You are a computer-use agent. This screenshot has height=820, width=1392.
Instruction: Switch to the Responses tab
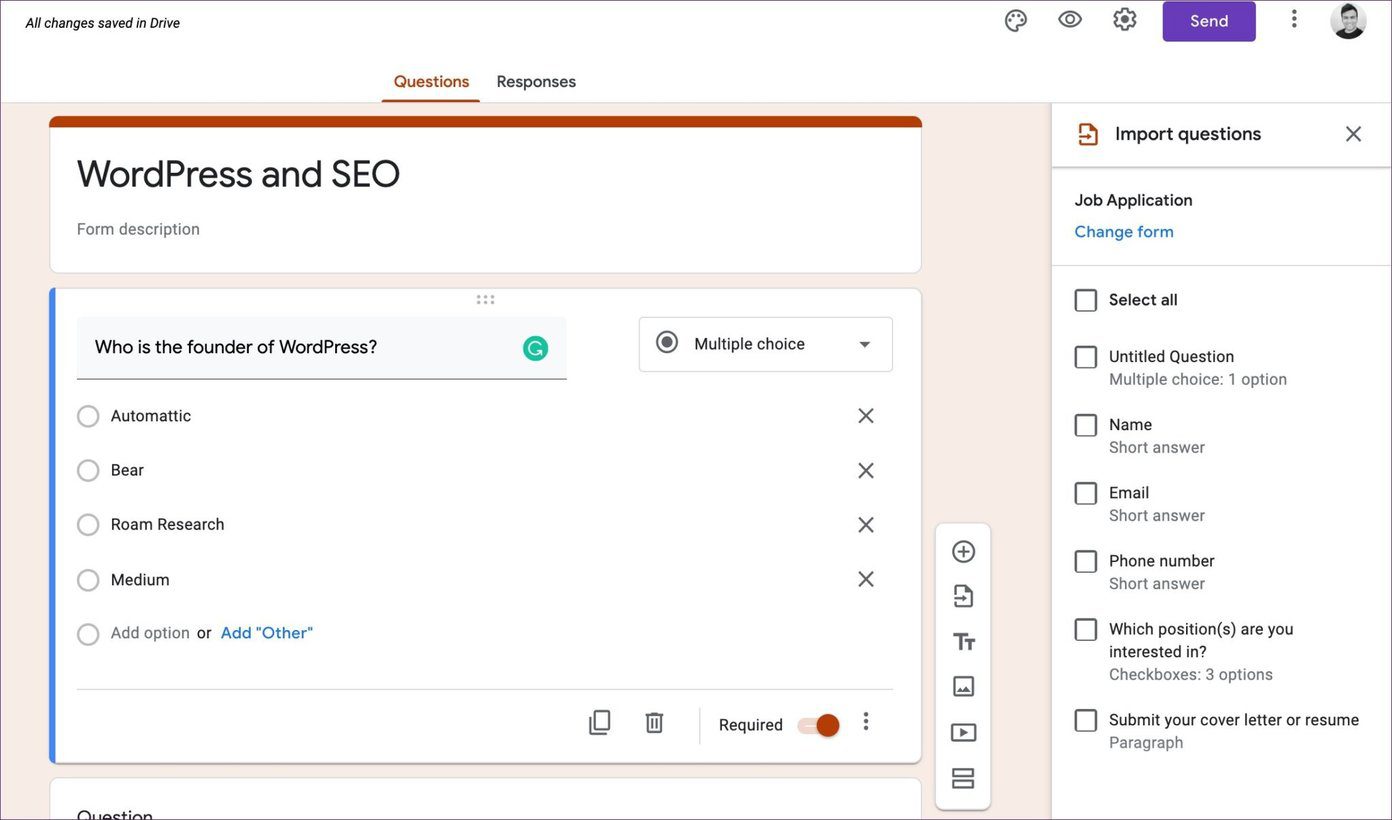[x=536, y=82]
